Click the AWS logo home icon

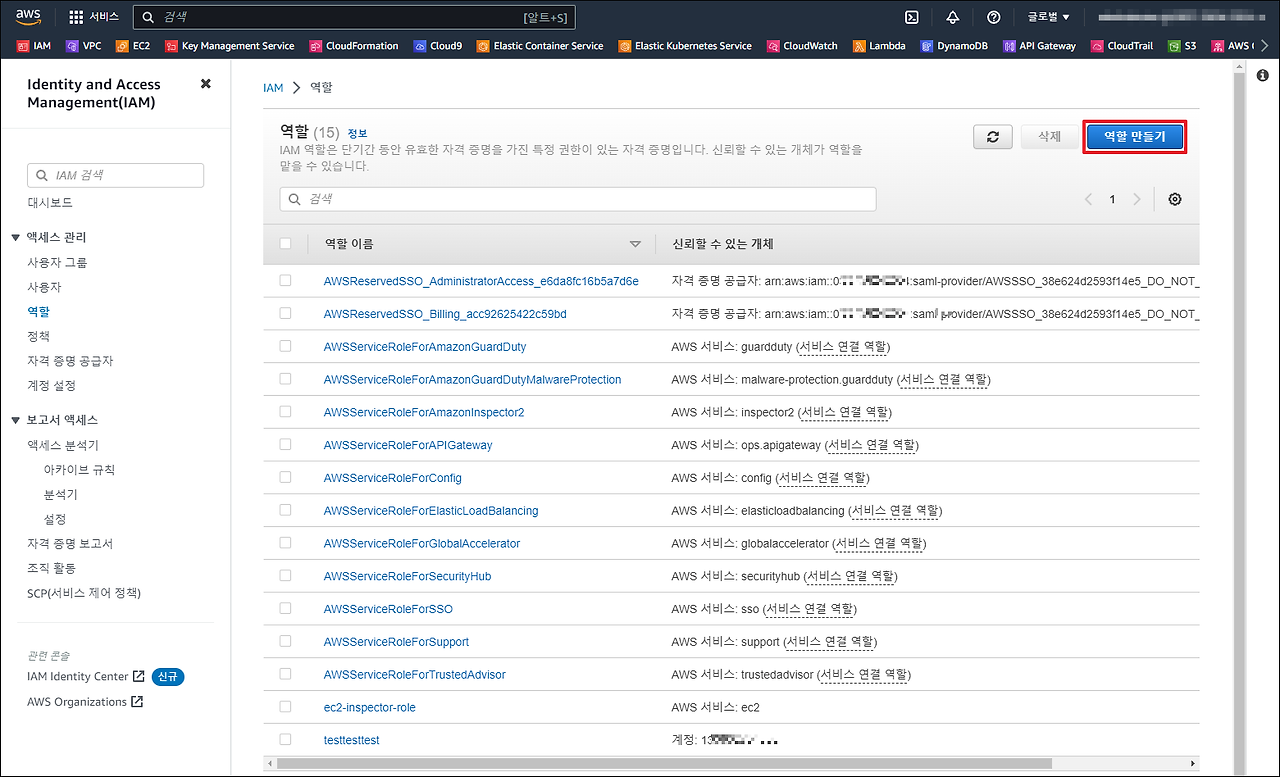27,16
